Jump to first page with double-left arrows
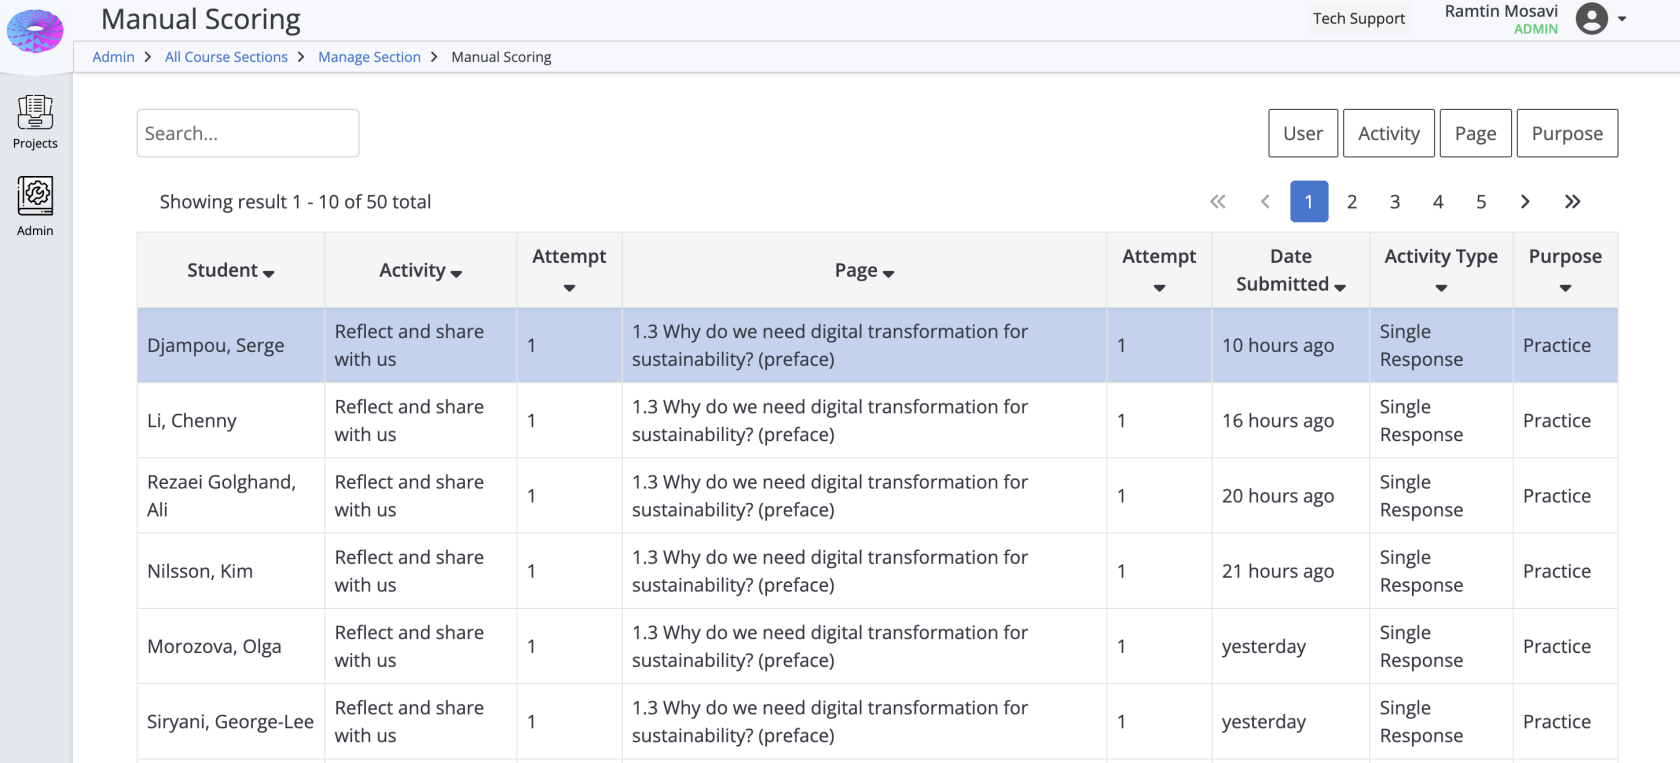Screen dimensions: 1680x763 click(x=1217, y=202)
